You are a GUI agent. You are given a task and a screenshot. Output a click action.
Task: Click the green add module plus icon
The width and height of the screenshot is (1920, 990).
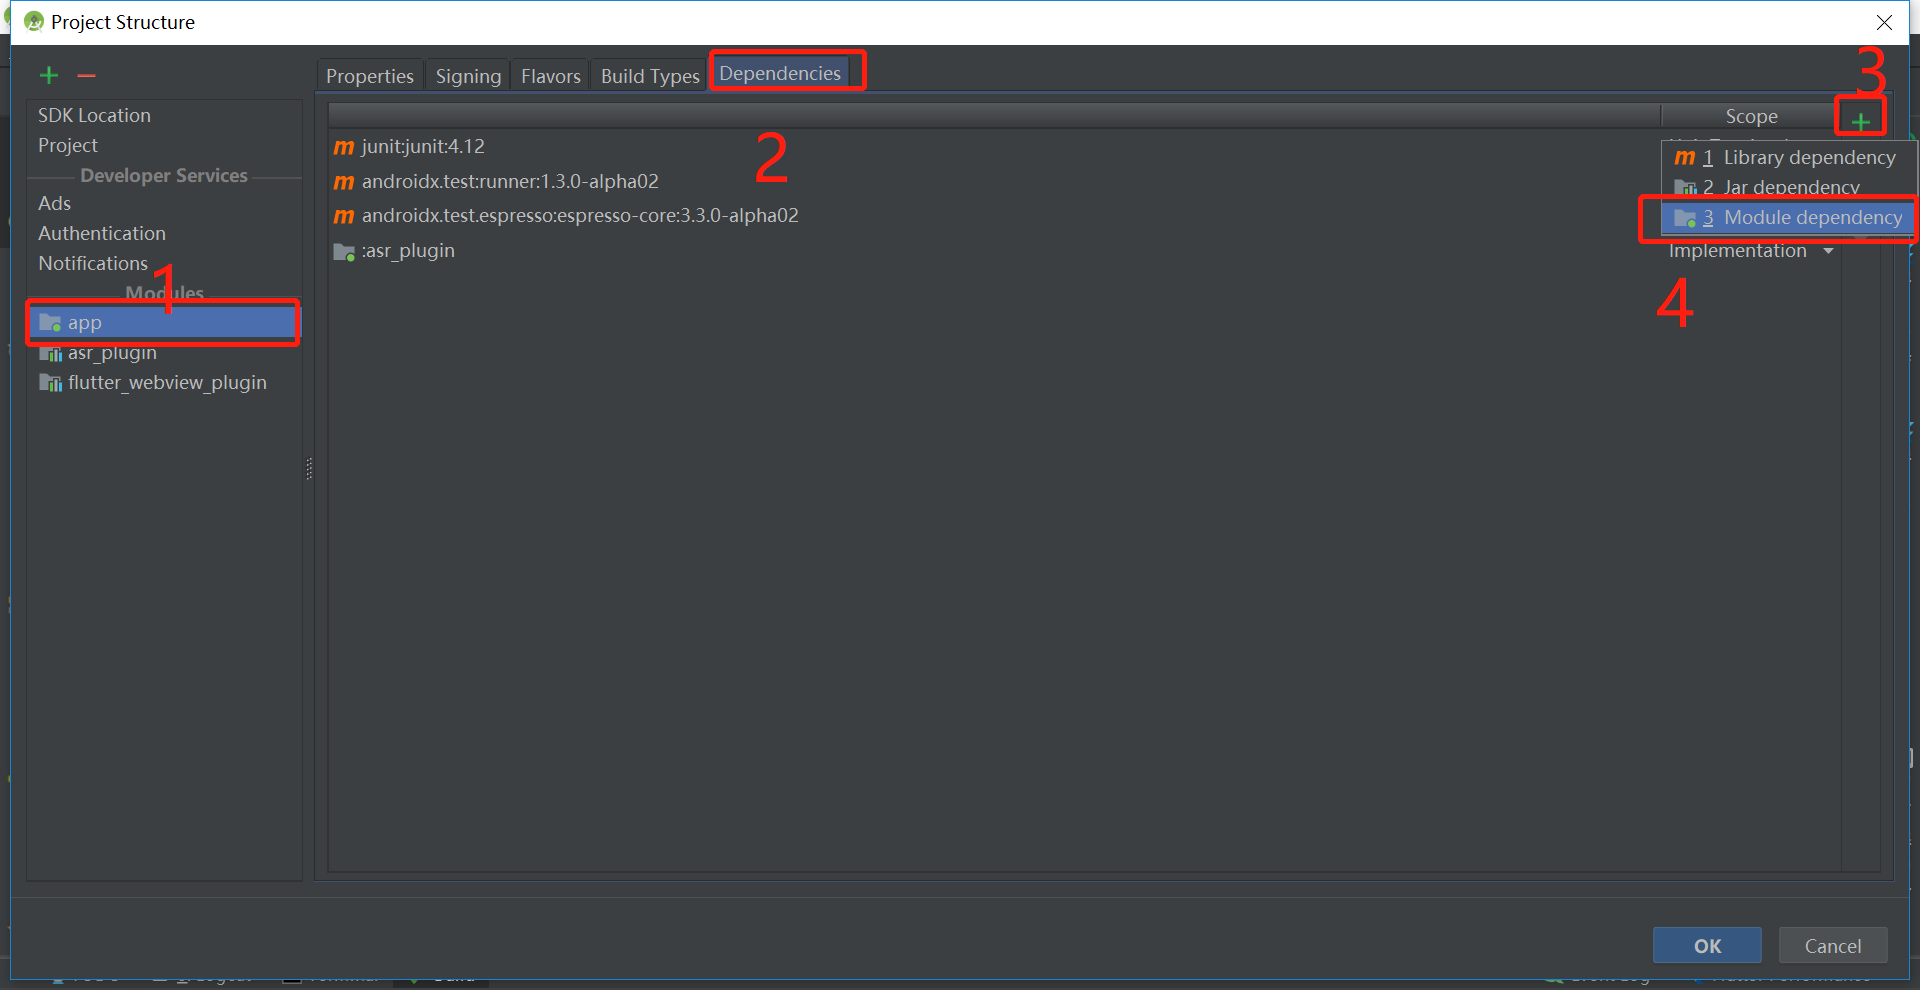coord(49,76)
